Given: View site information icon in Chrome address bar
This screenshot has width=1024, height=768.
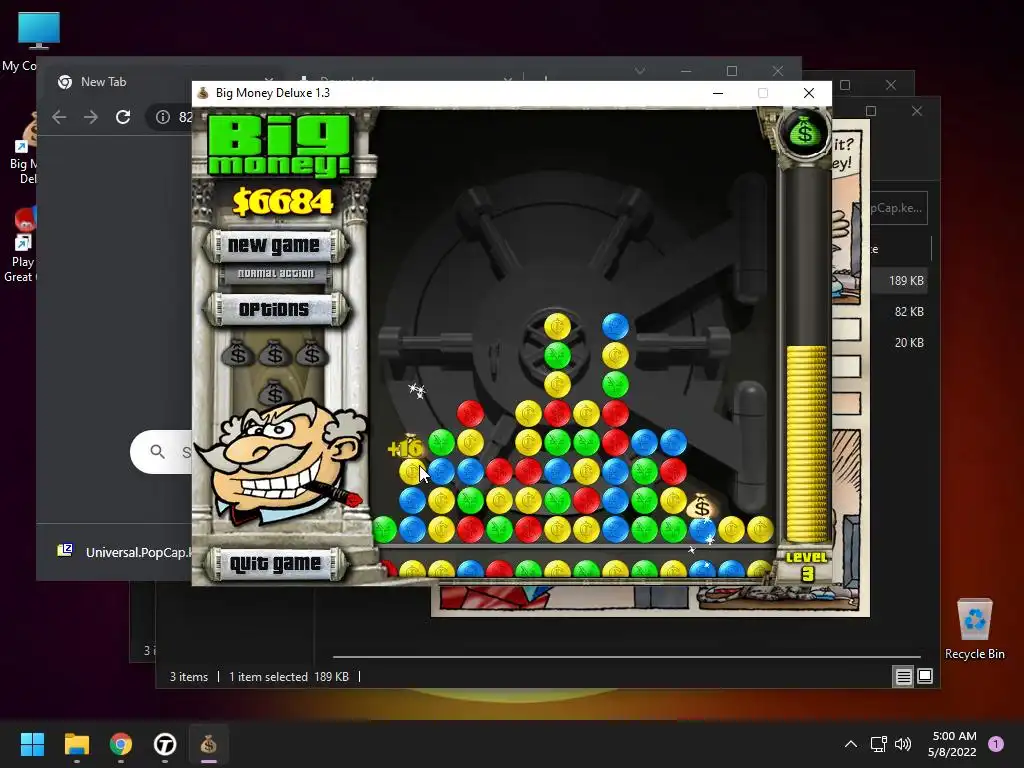Looking at the screenshot, I should coord(163,117).
